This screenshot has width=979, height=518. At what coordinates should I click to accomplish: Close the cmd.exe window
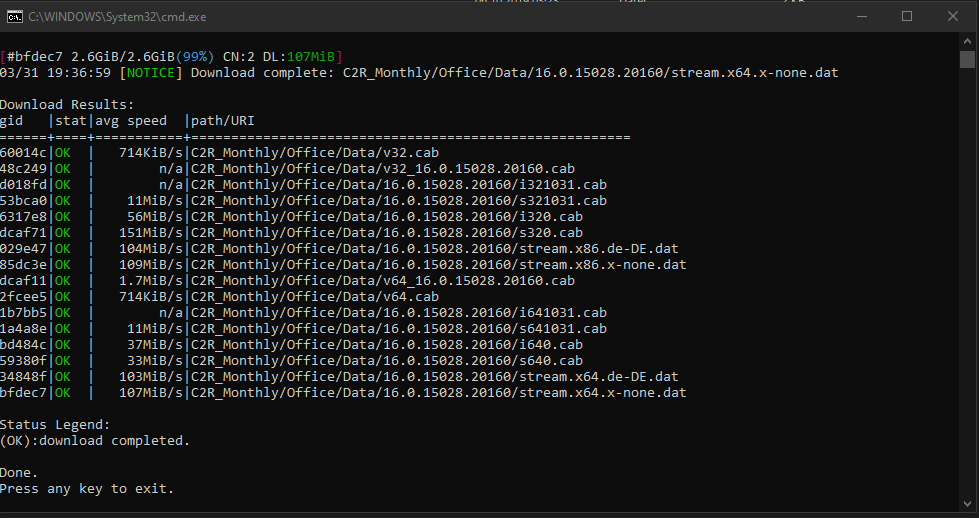953,17
